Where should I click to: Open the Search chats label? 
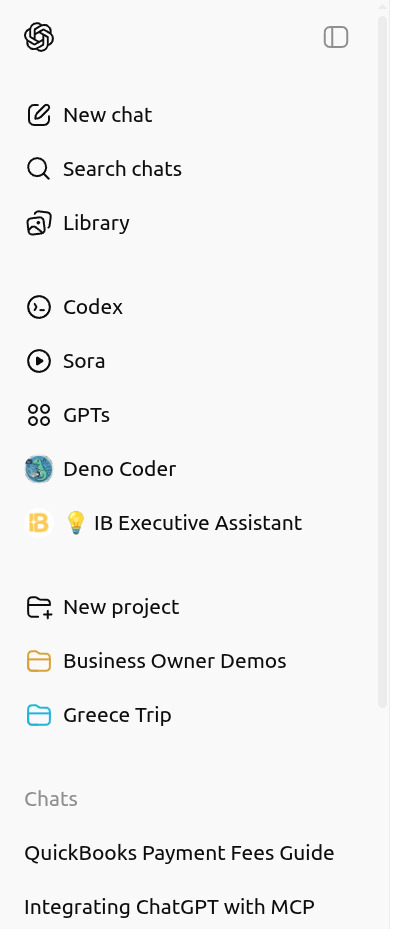(123, 169)
